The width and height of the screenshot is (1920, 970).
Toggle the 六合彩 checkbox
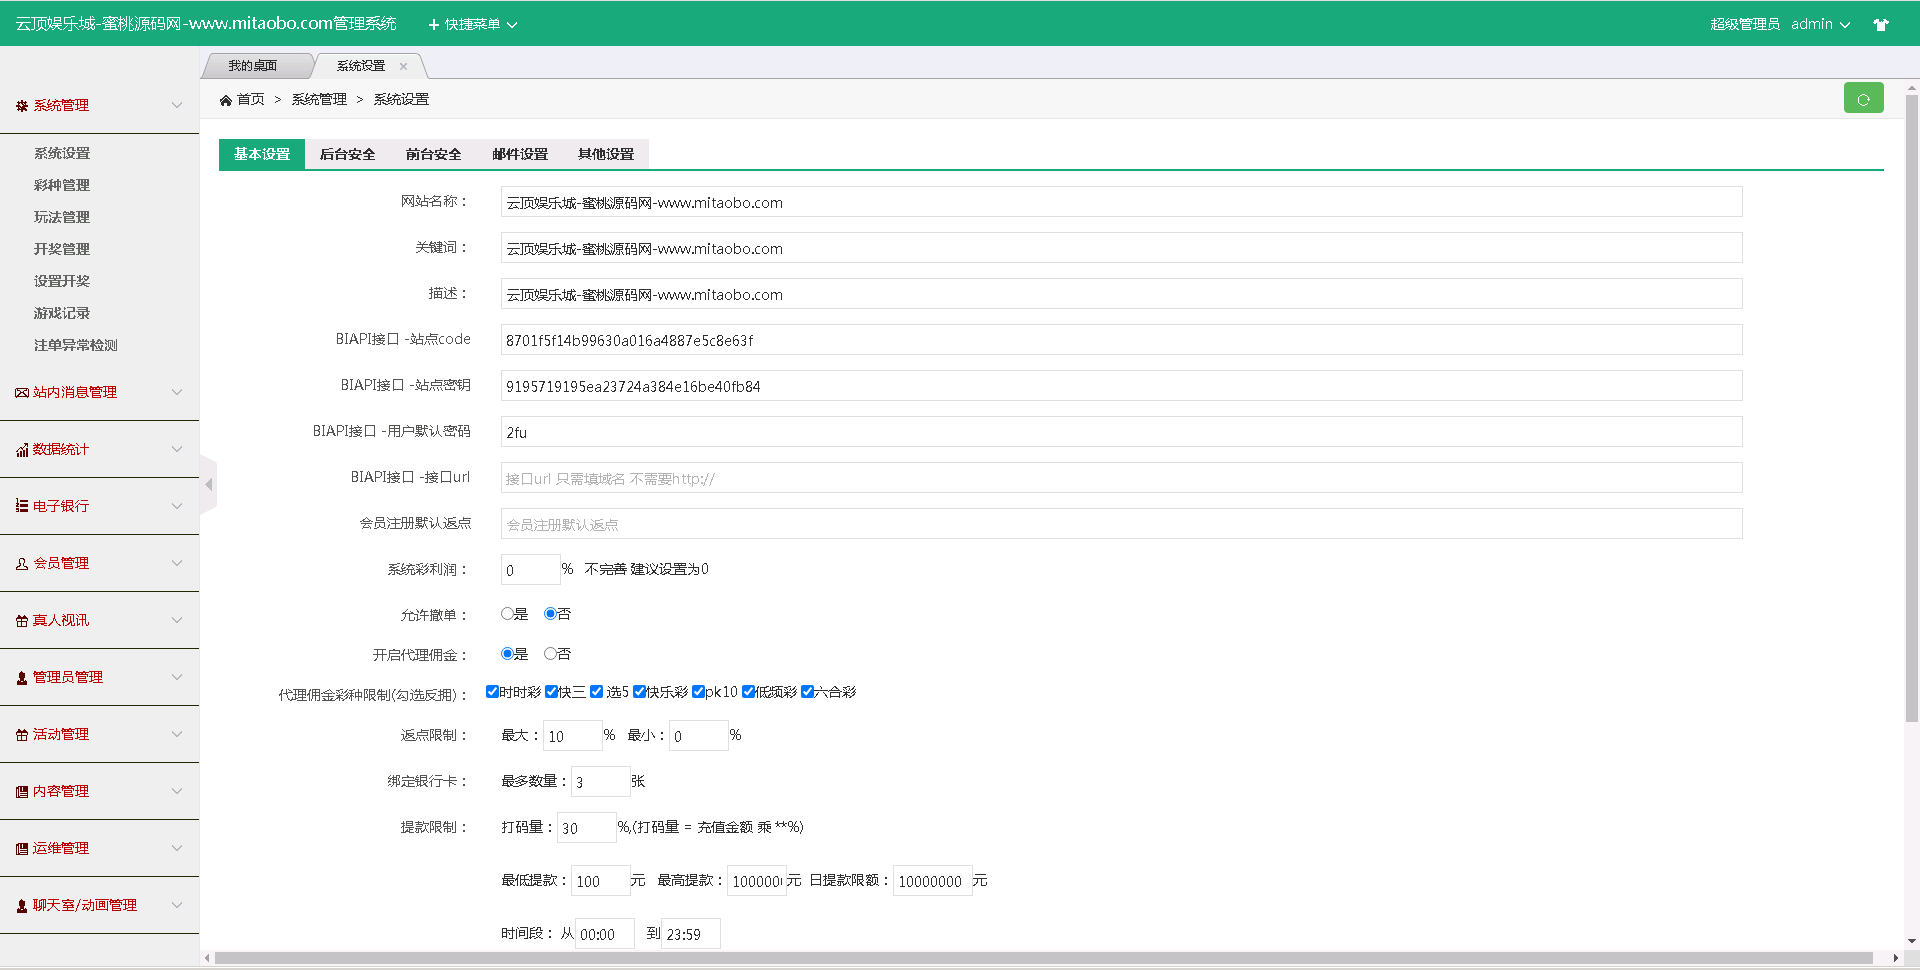[807, 692]
